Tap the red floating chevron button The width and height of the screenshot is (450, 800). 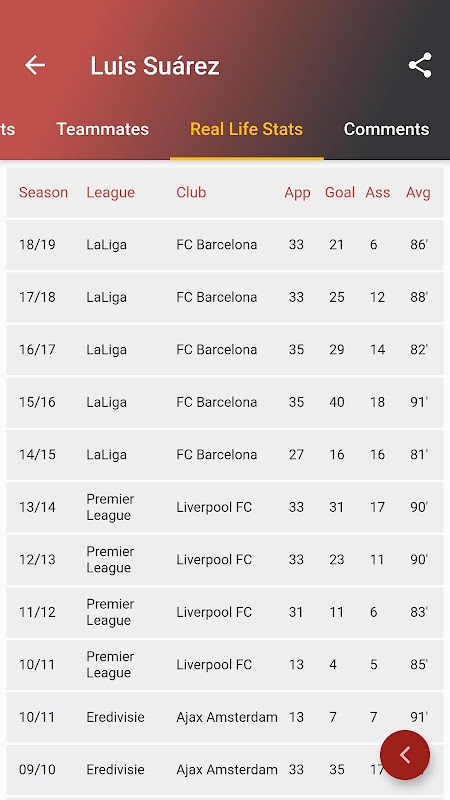pyautogui.click(x=405, y=755)
